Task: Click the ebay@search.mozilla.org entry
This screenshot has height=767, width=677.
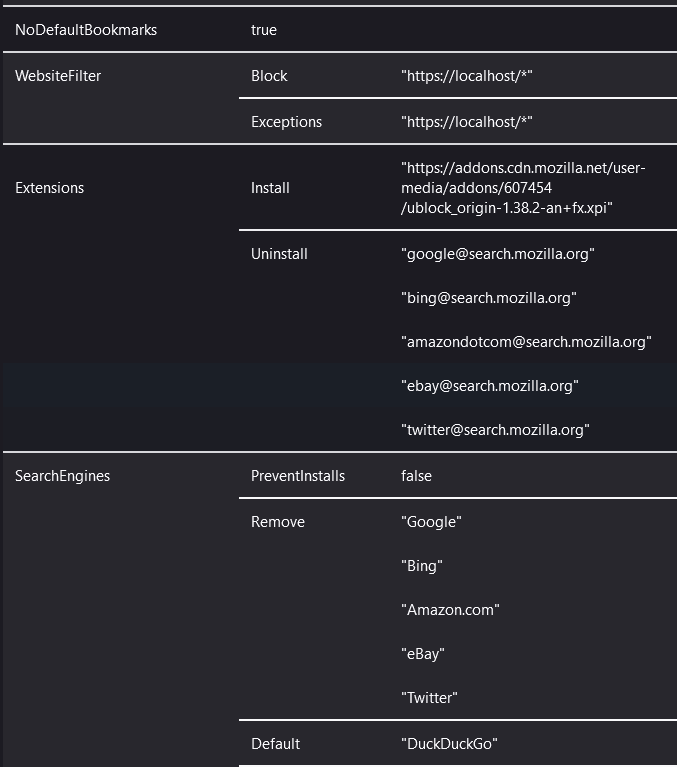Action: click(490, 386)
